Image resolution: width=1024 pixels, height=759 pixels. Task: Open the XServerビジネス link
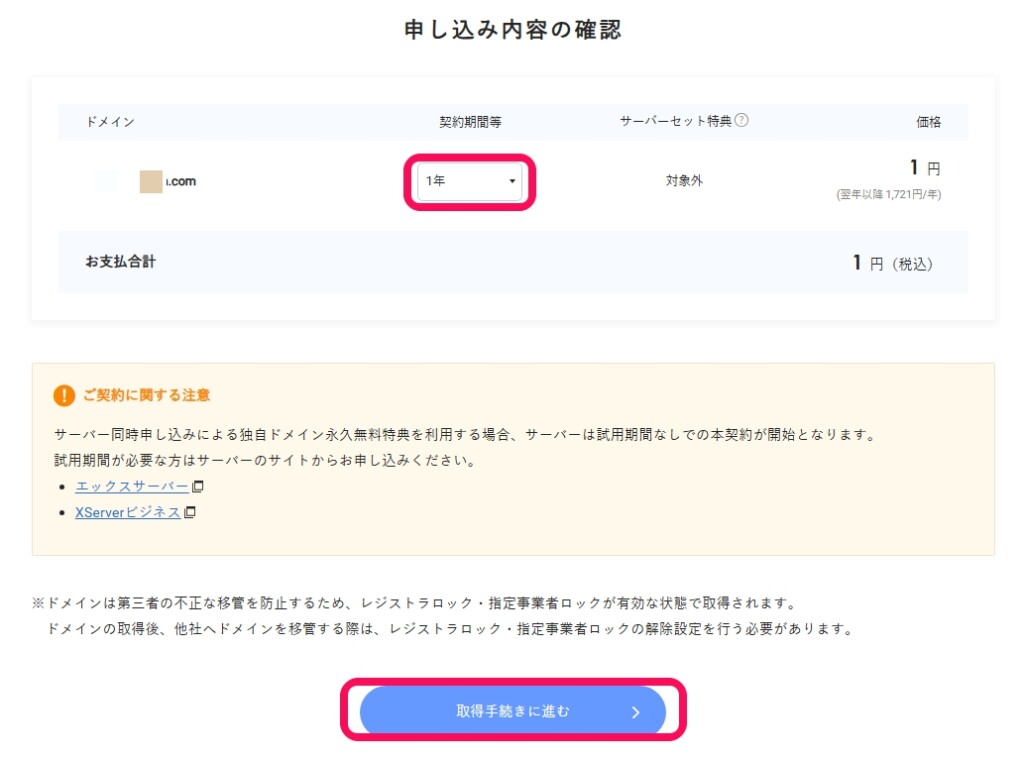[x=127, y=512]
